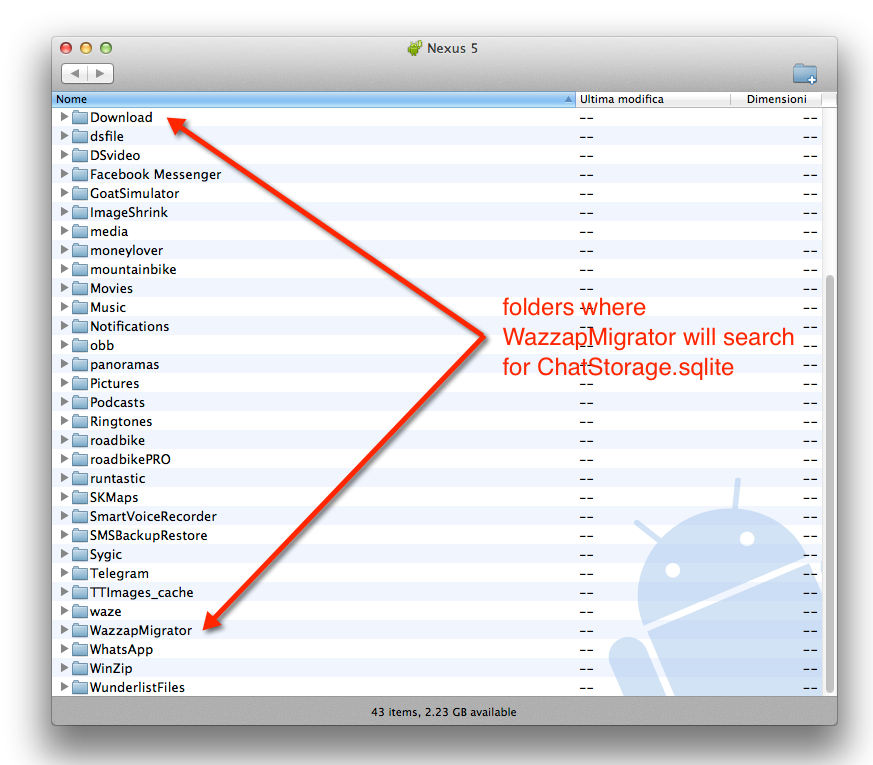Click the ImageShrink folder icon
Screen dimensions: 873x765
point(80,212)
